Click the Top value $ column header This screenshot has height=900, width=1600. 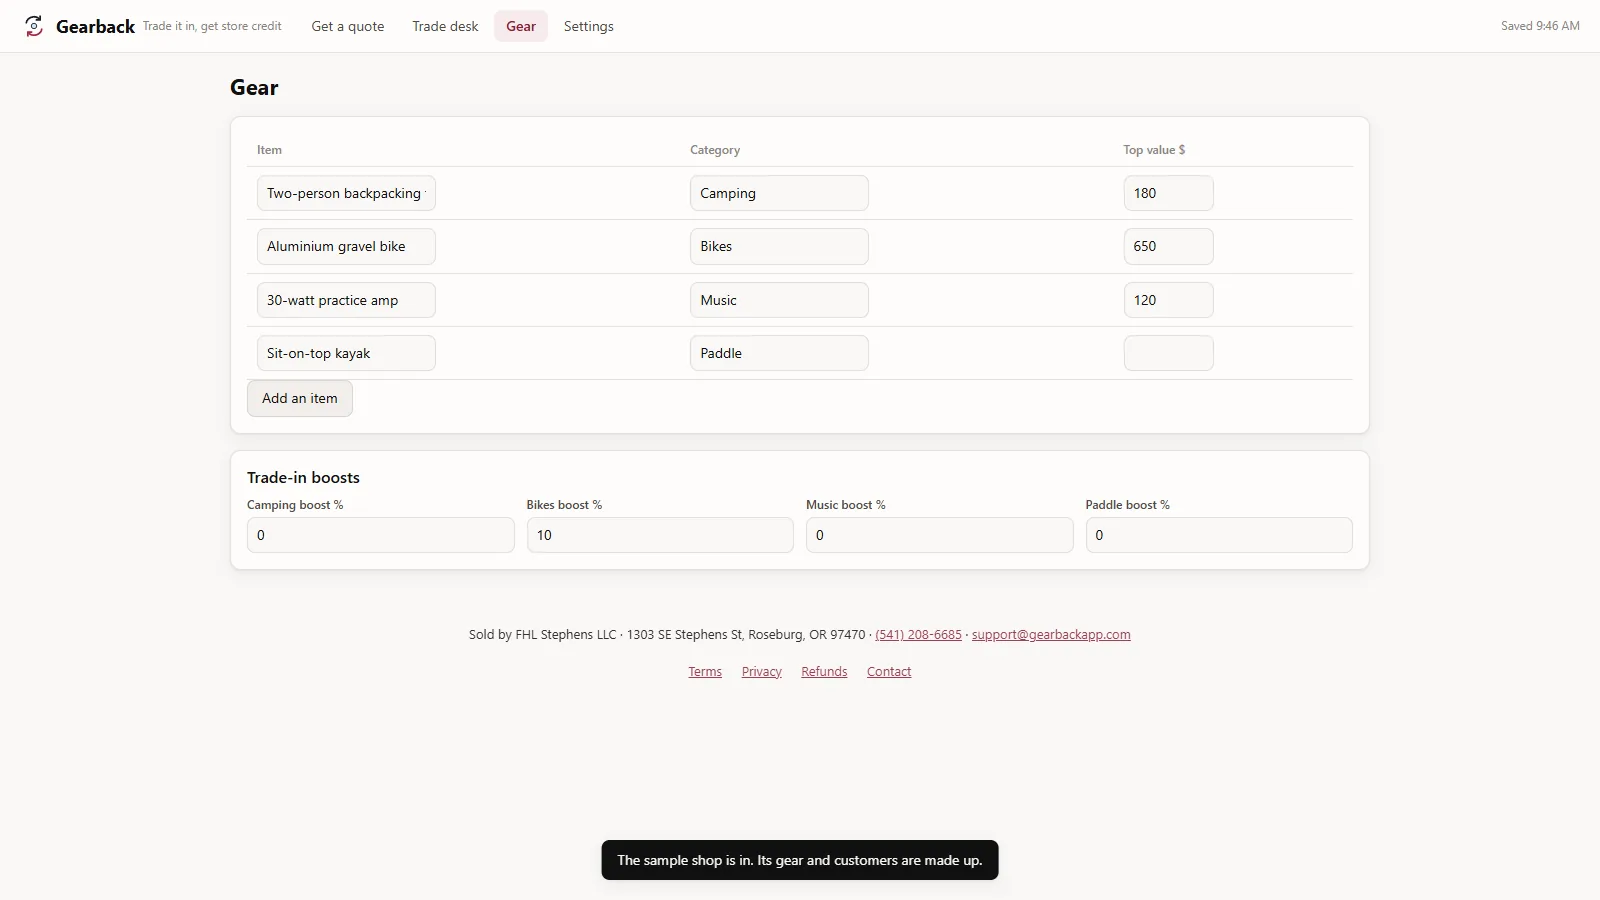coord(1154,150)
